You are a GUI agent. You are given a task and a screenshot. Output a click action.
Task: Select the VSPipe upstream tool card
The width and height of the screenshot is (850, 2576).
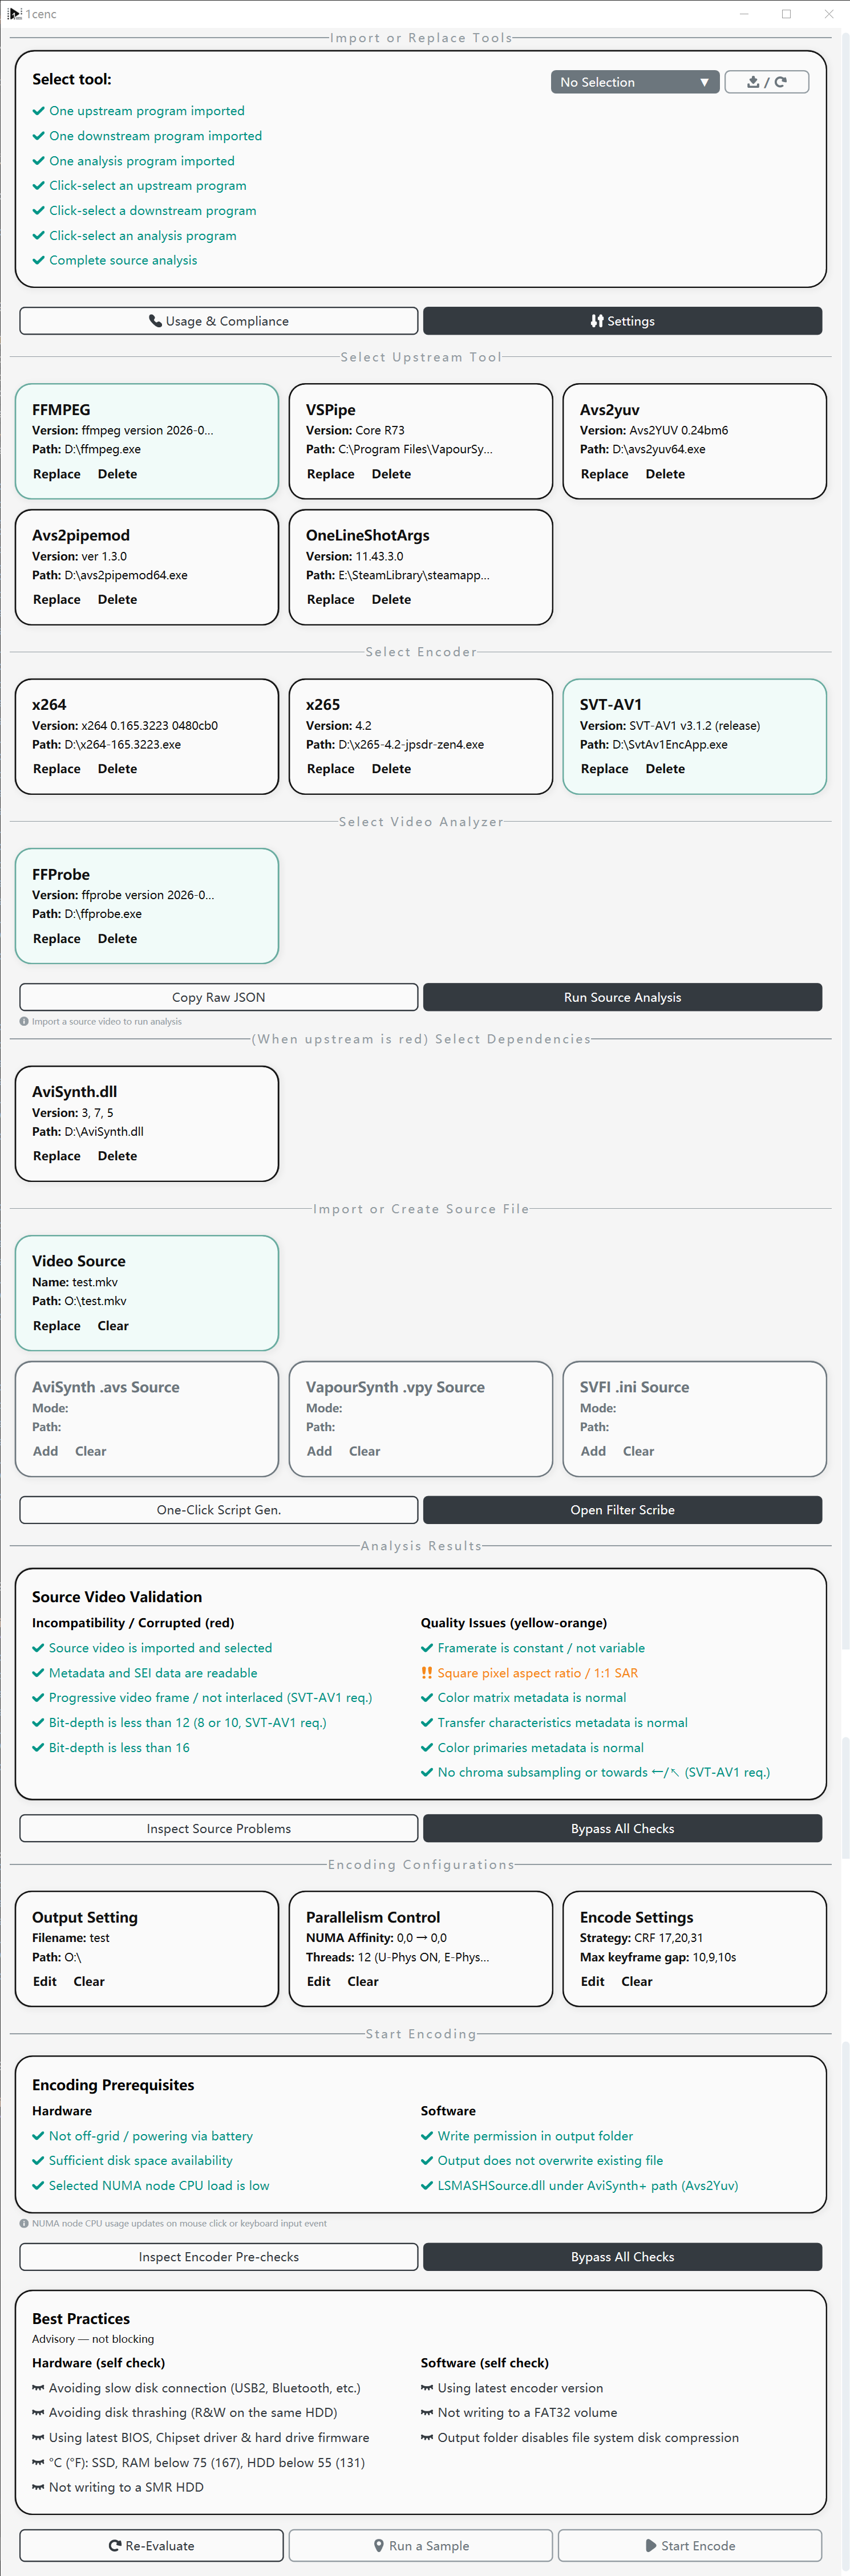421,441
